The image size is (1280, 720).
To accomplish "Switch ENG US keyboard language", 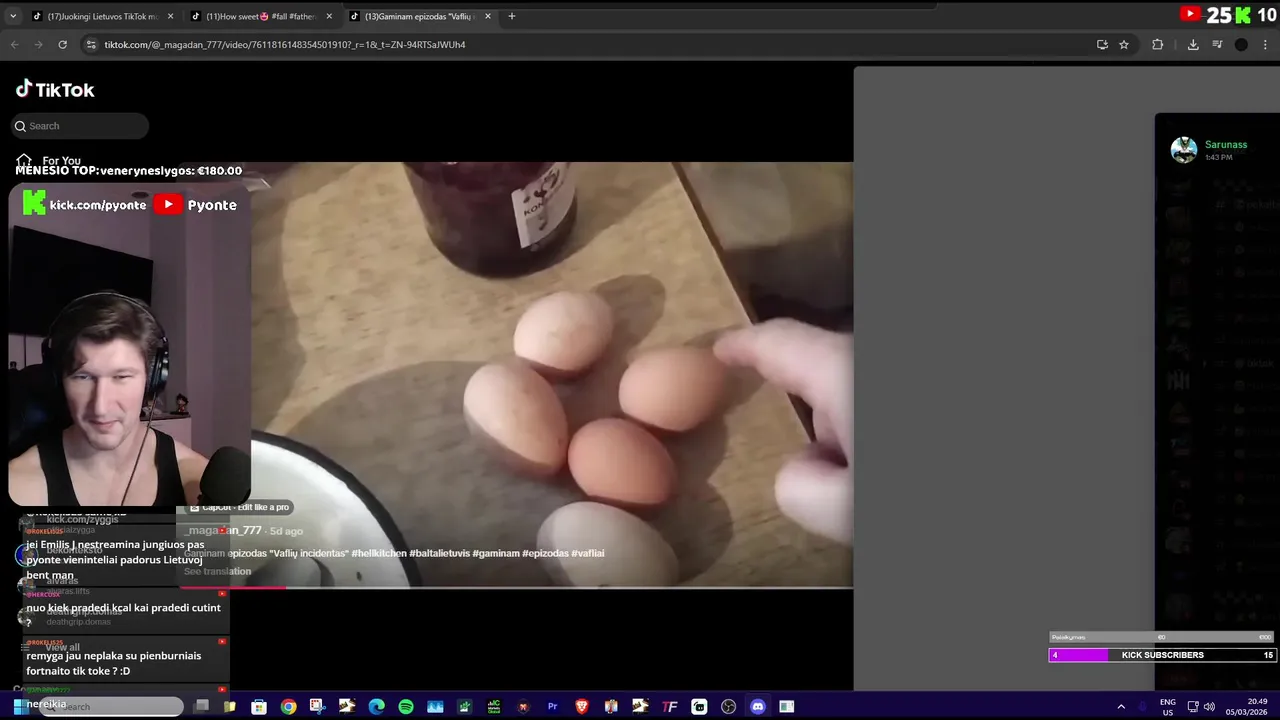I will pos(1168,707).
